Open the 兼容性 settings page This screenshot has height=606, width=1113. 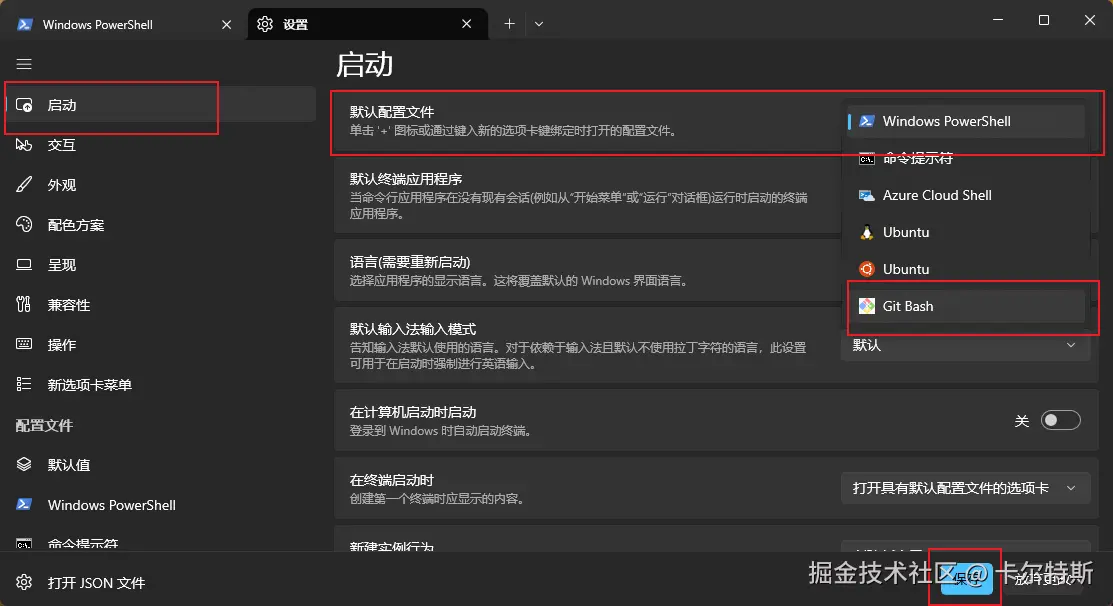pos(160,305)
